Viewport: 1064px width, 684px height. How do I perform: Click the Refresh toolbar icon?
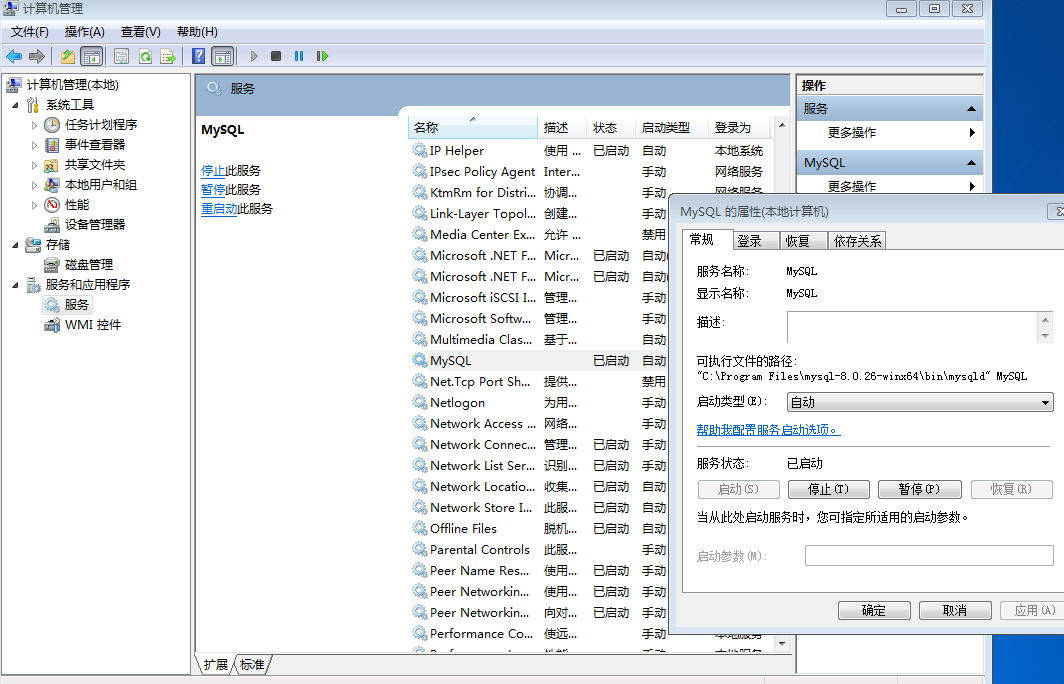point(145,56)
